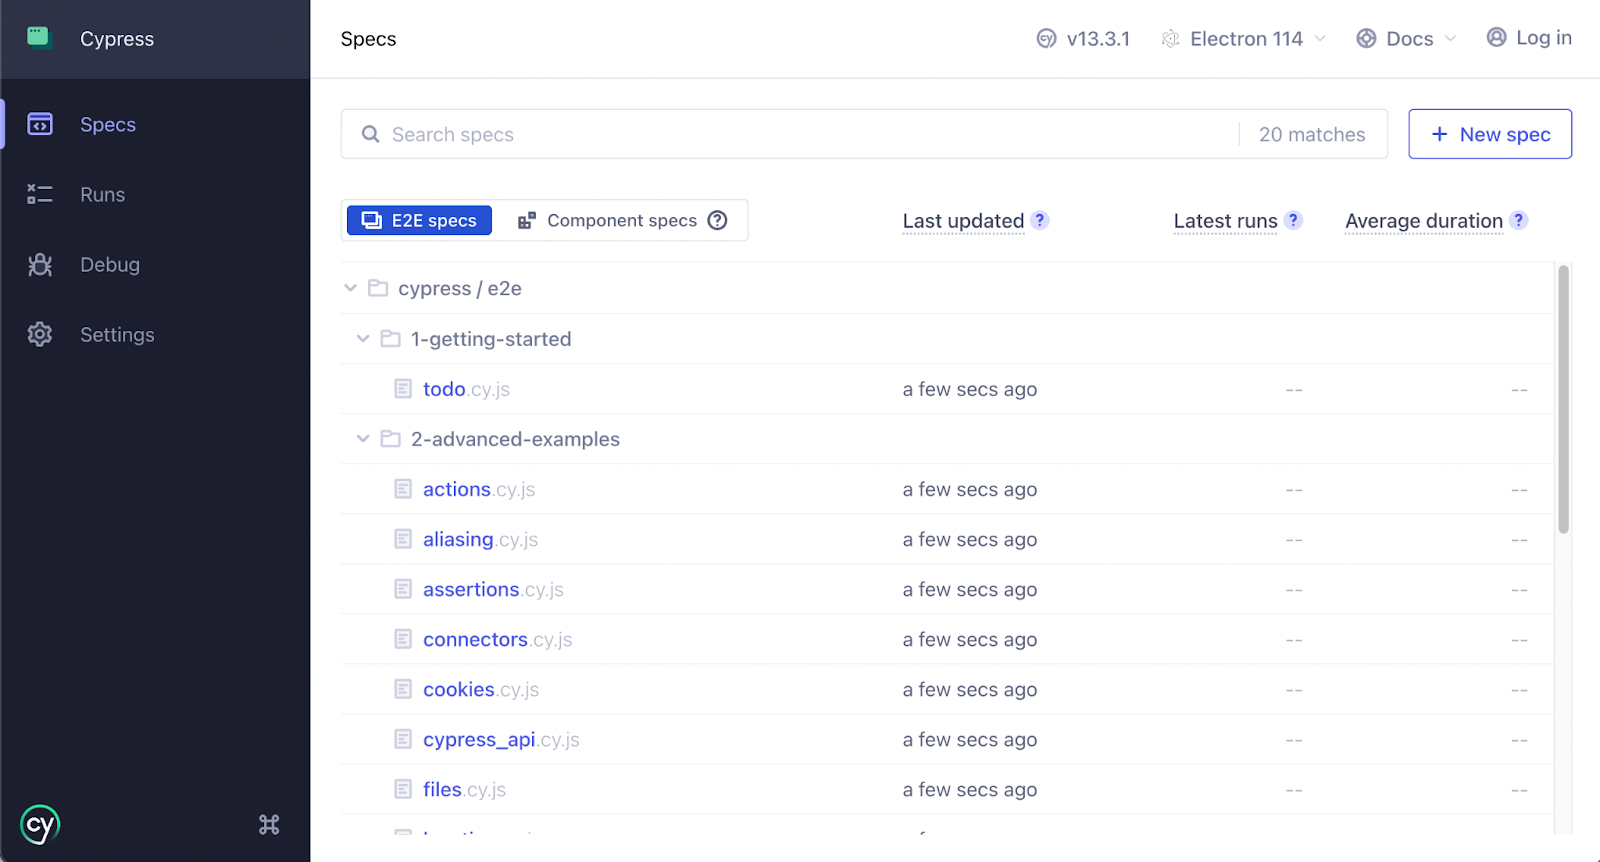The height and width of the screenshot is (862, 1600).
Task: Open the actions.cy.js spec
Action: 479,489
